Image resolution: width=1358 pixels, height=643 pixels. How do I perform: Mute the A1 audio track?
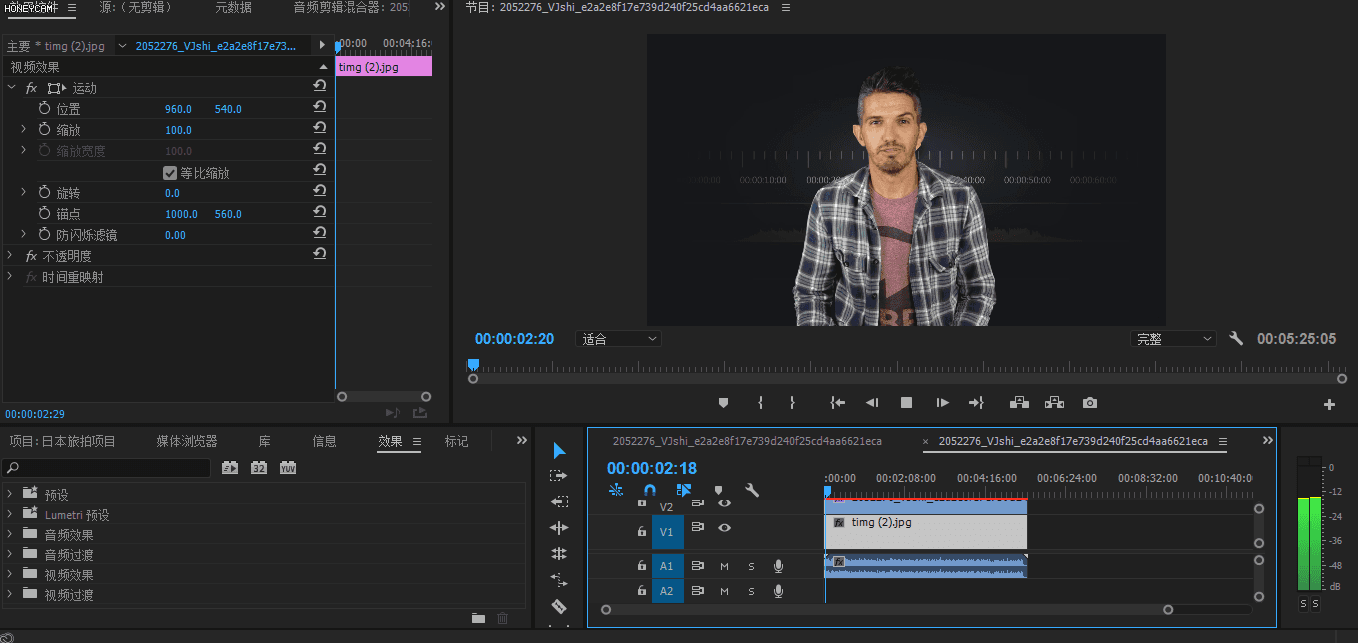click(725, 566)
